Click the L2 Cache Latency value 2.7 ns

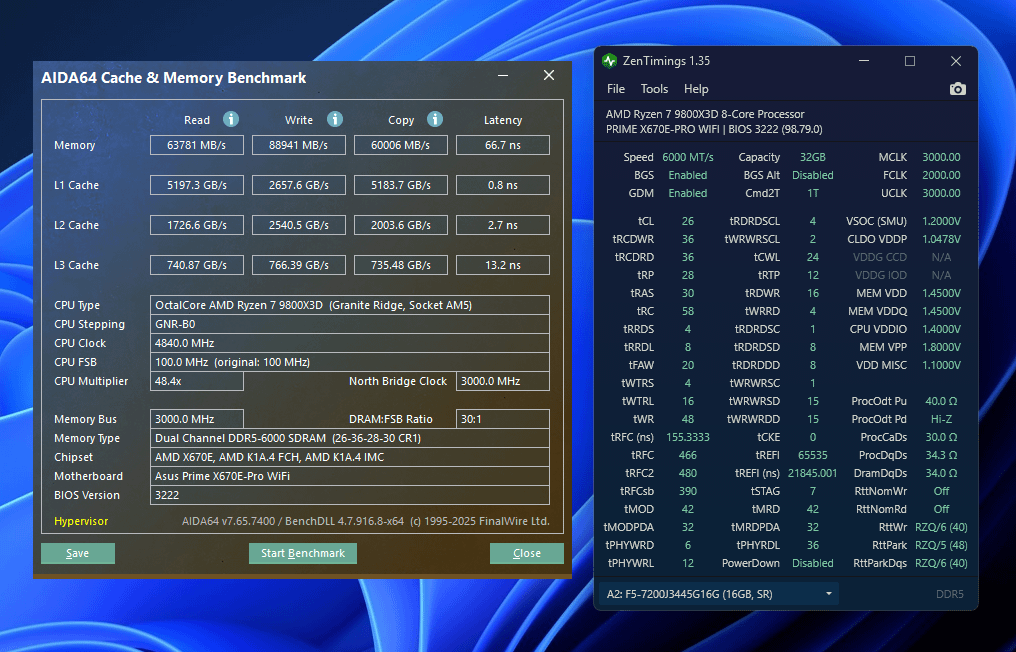(x=503, y=226)
